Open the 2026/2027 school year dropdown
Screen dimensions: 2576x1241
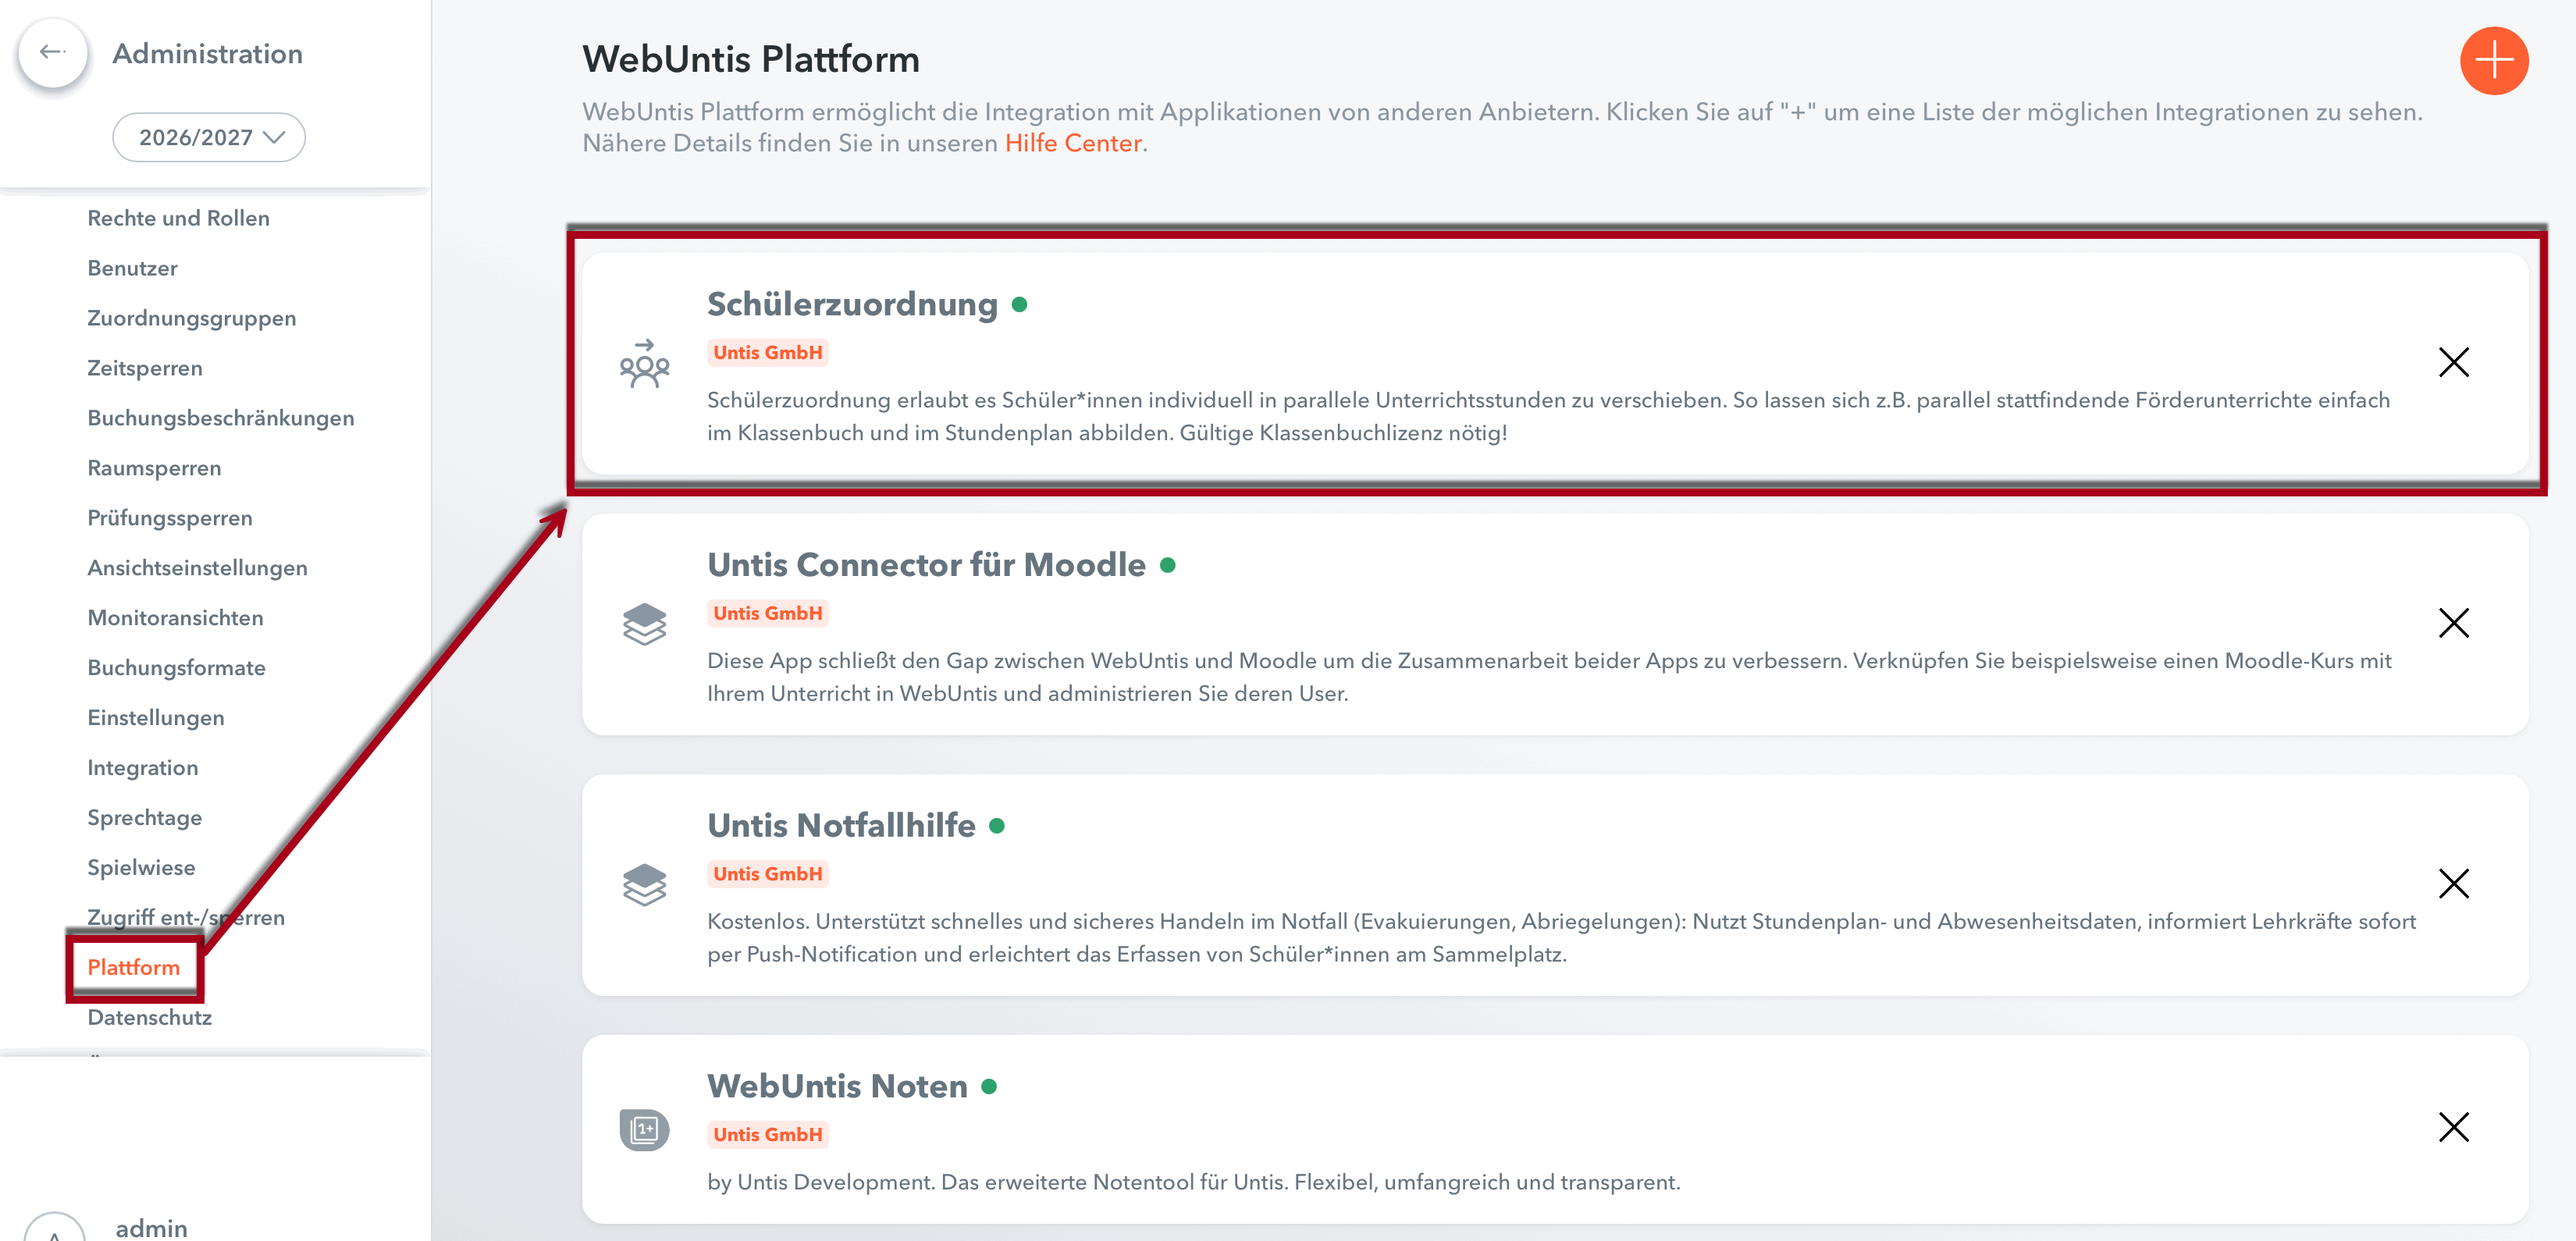(x=209, y=137)
